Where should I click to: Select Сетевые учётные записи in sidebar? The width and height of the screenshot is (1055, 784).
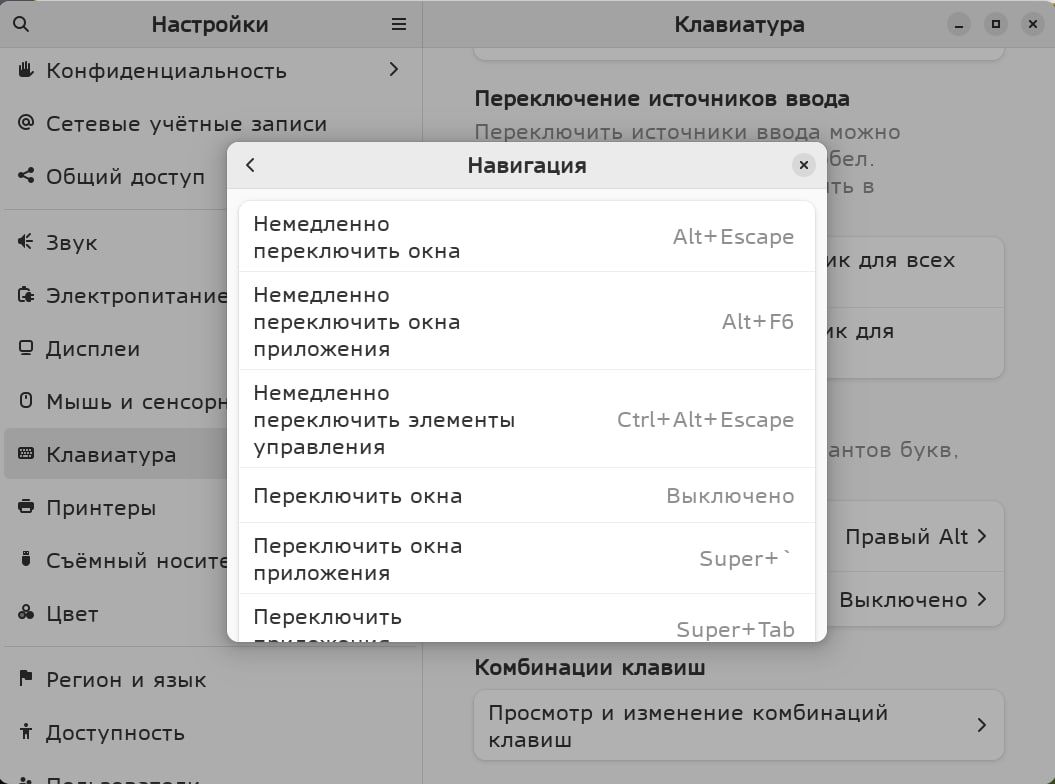186,124
